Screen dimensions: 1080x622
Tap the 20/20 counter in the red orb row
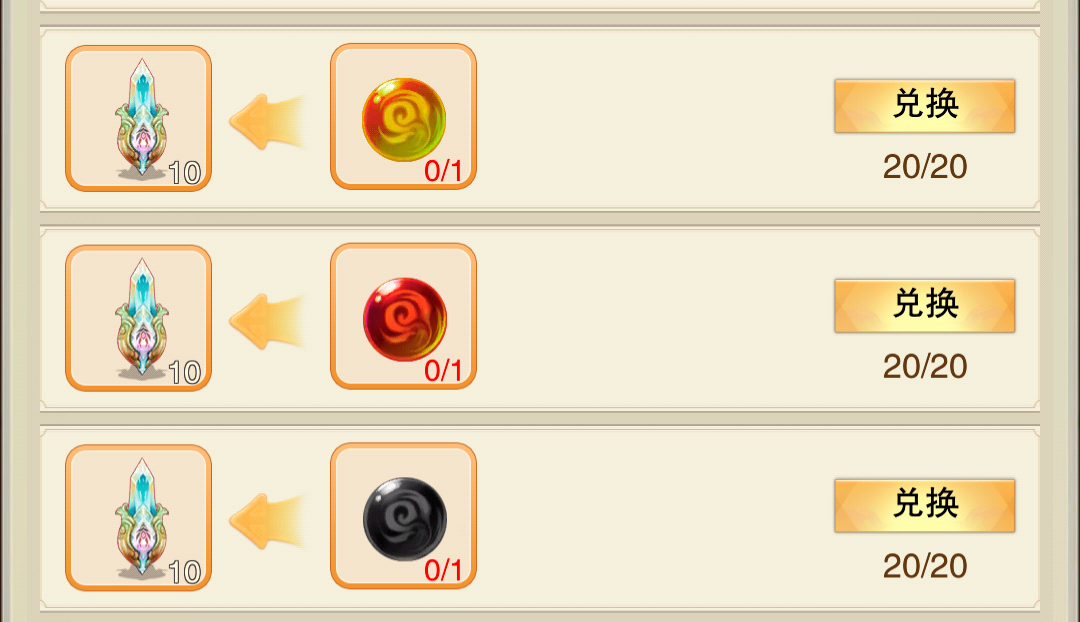tap(925, 366)
